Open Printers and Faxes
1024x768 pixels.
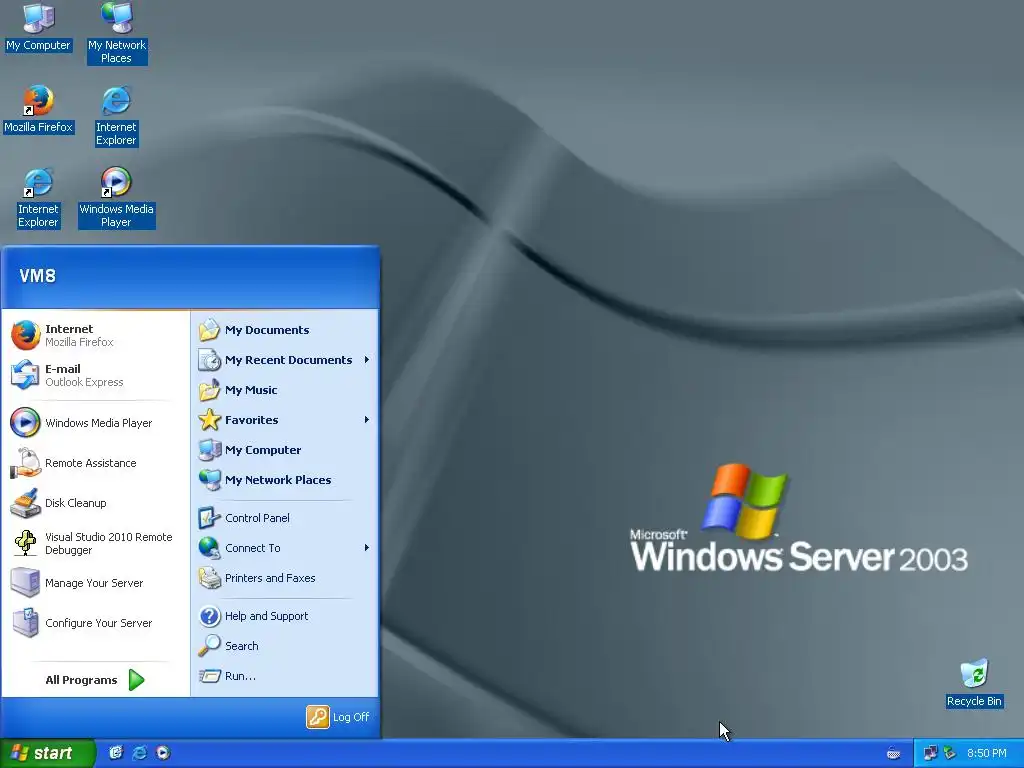point(285,578)
